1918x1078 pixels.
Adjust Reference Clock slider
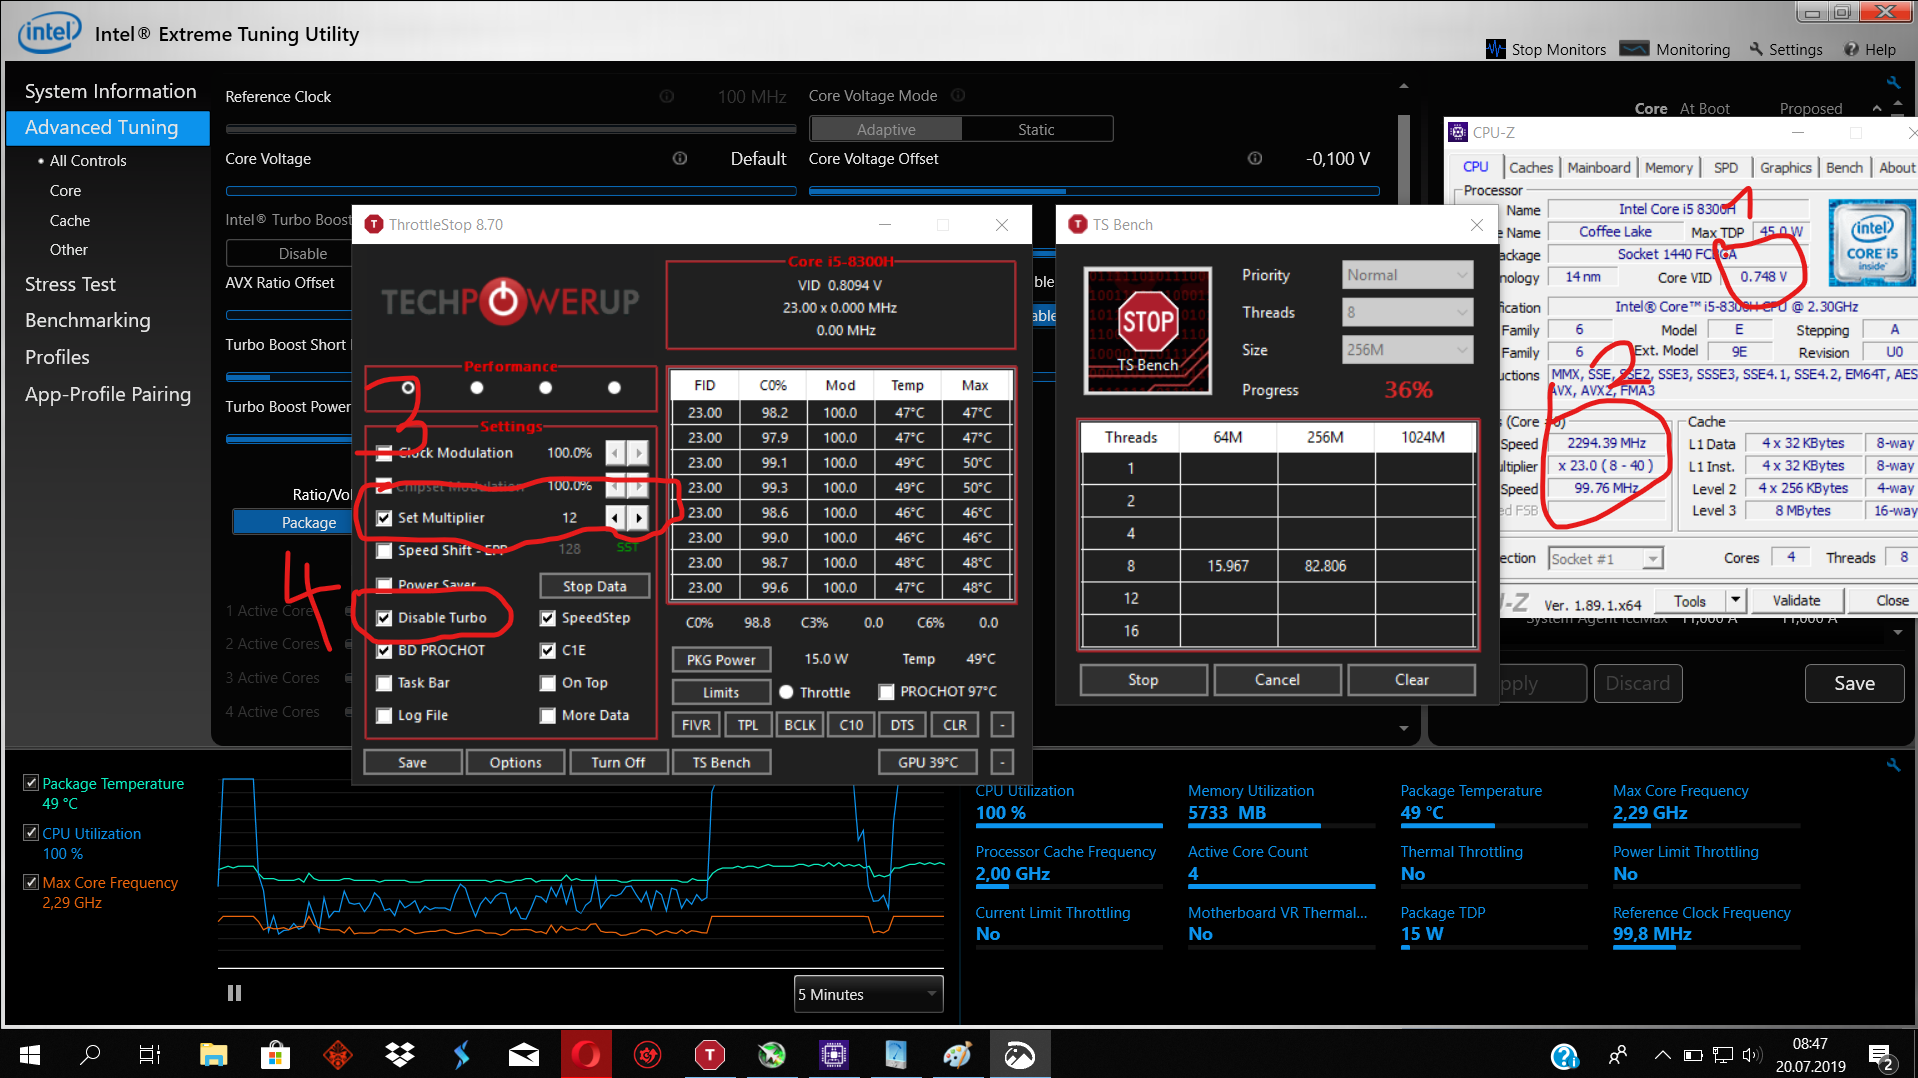tap(511, 128)
